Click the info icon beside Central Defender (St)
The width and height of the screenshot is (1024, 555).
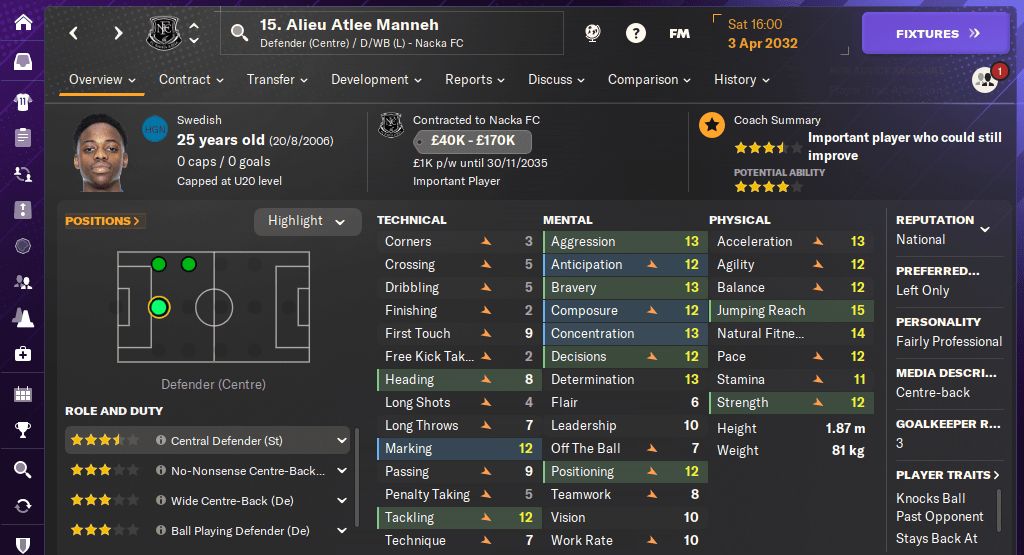[160, 440]
